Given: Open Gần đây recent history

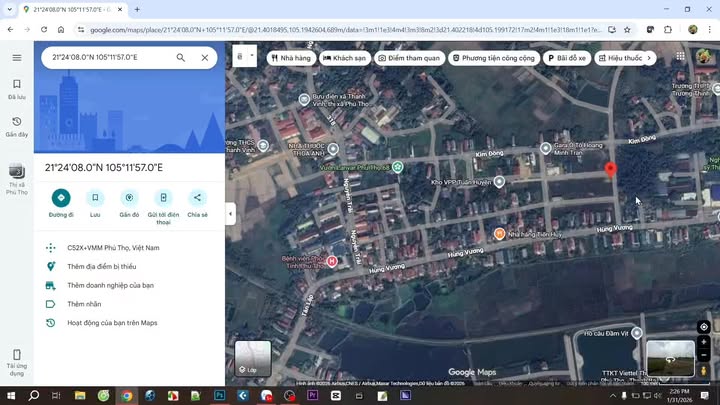Looking at the screenshot, I should click(17, 125).
